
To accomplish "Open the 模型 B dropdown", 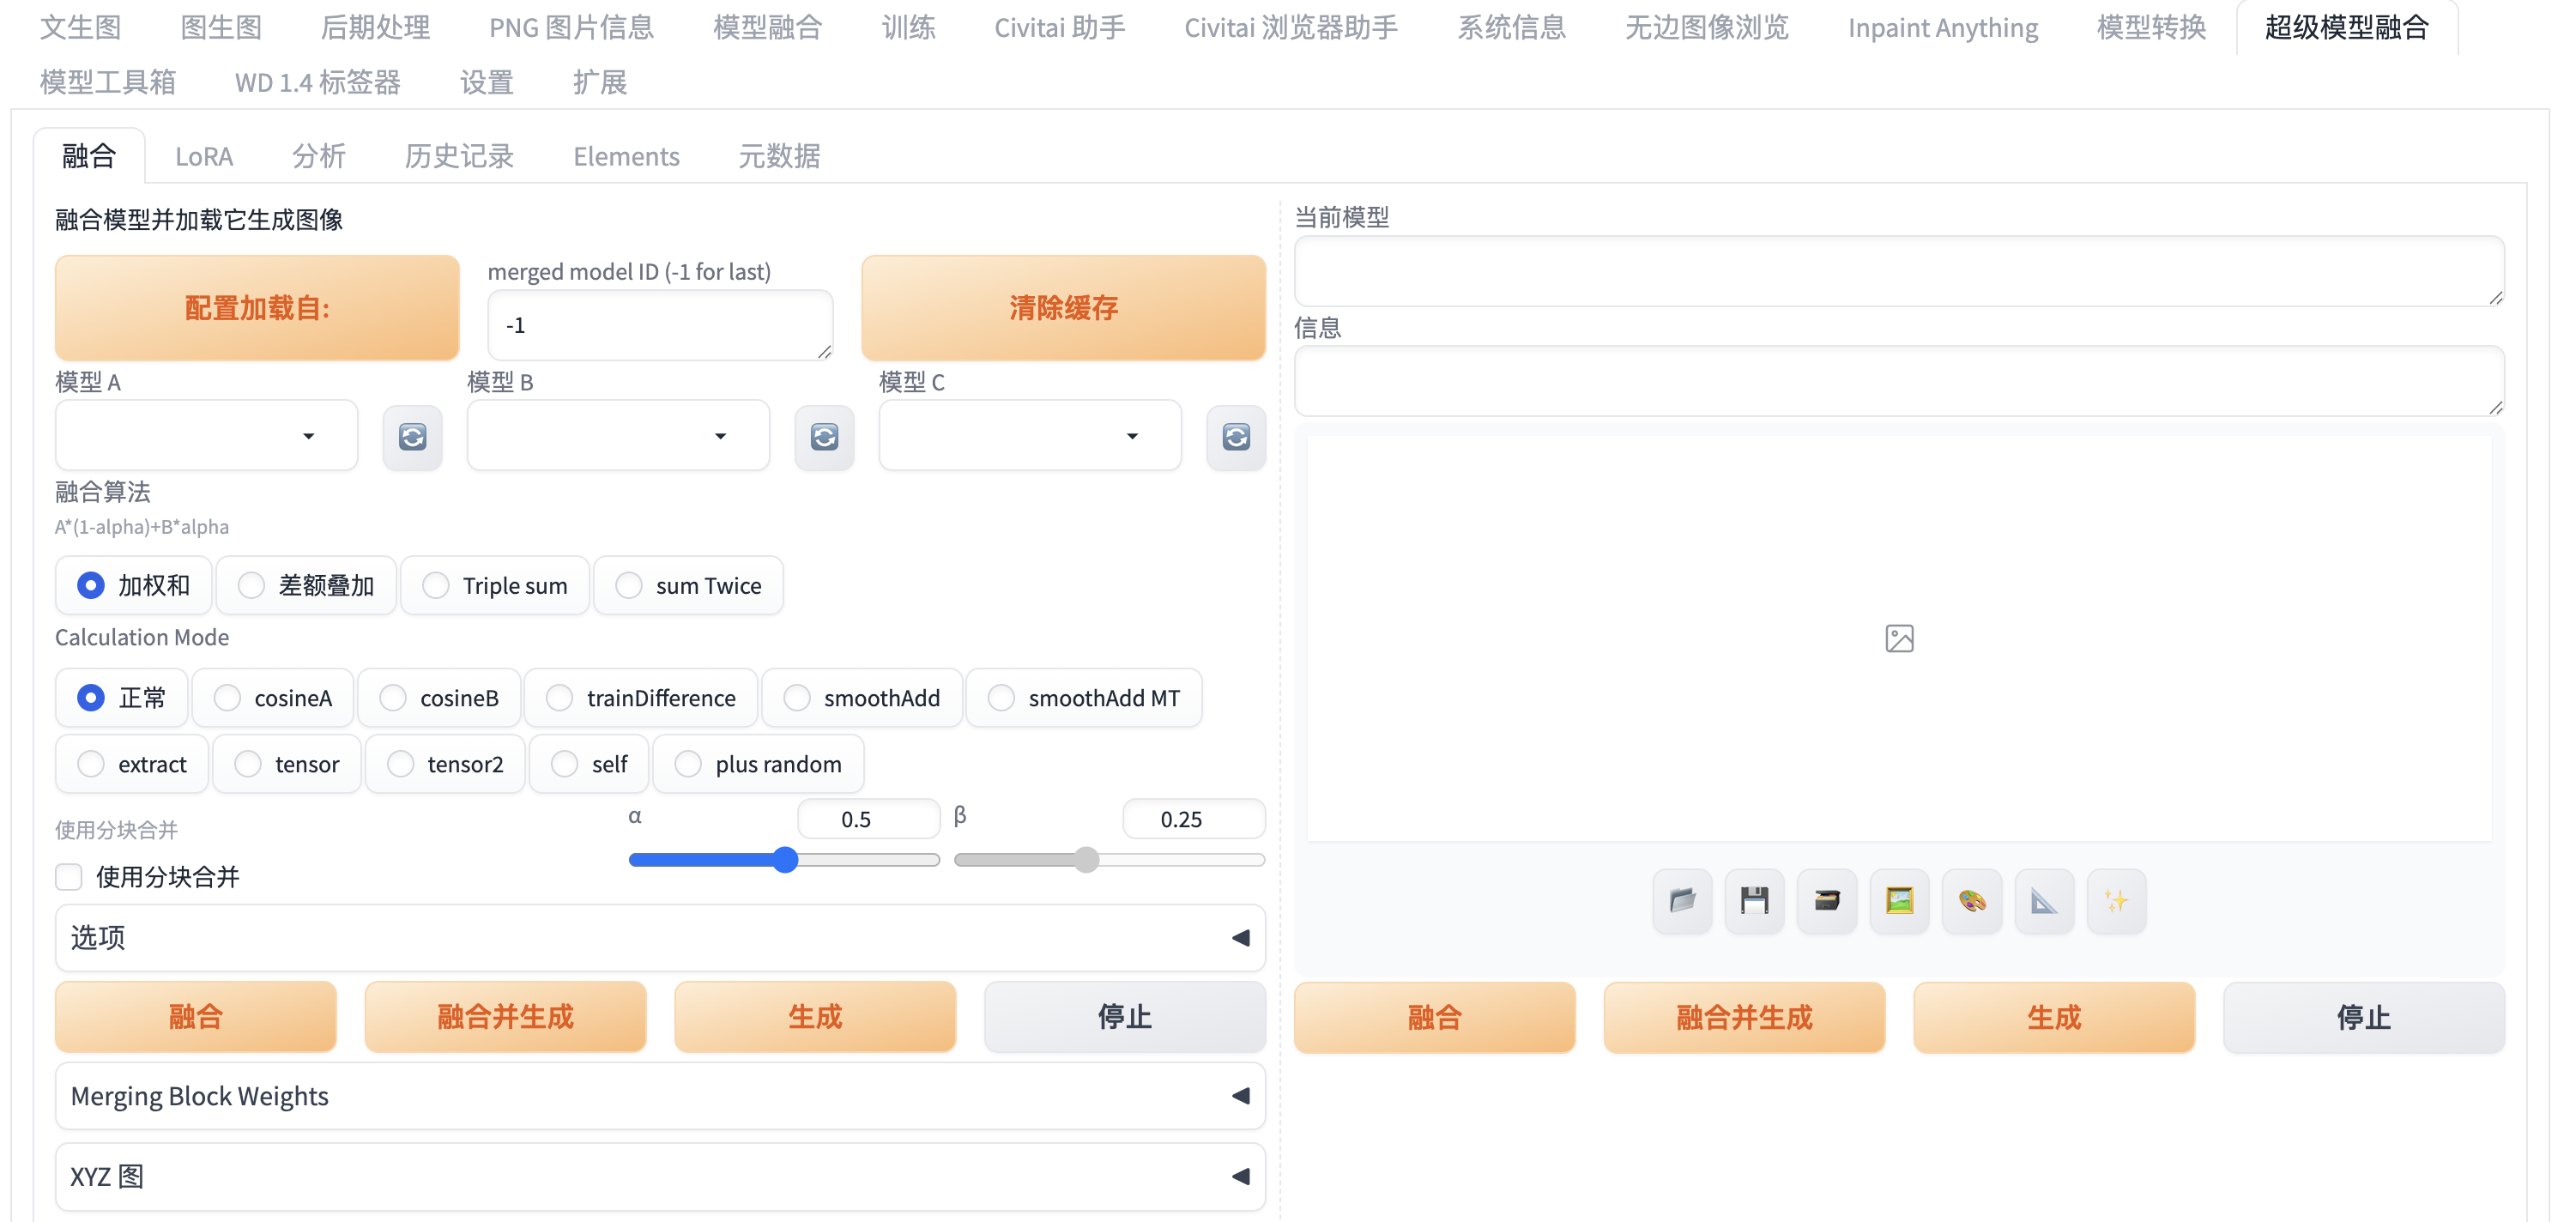I will (x=618, y=436).
